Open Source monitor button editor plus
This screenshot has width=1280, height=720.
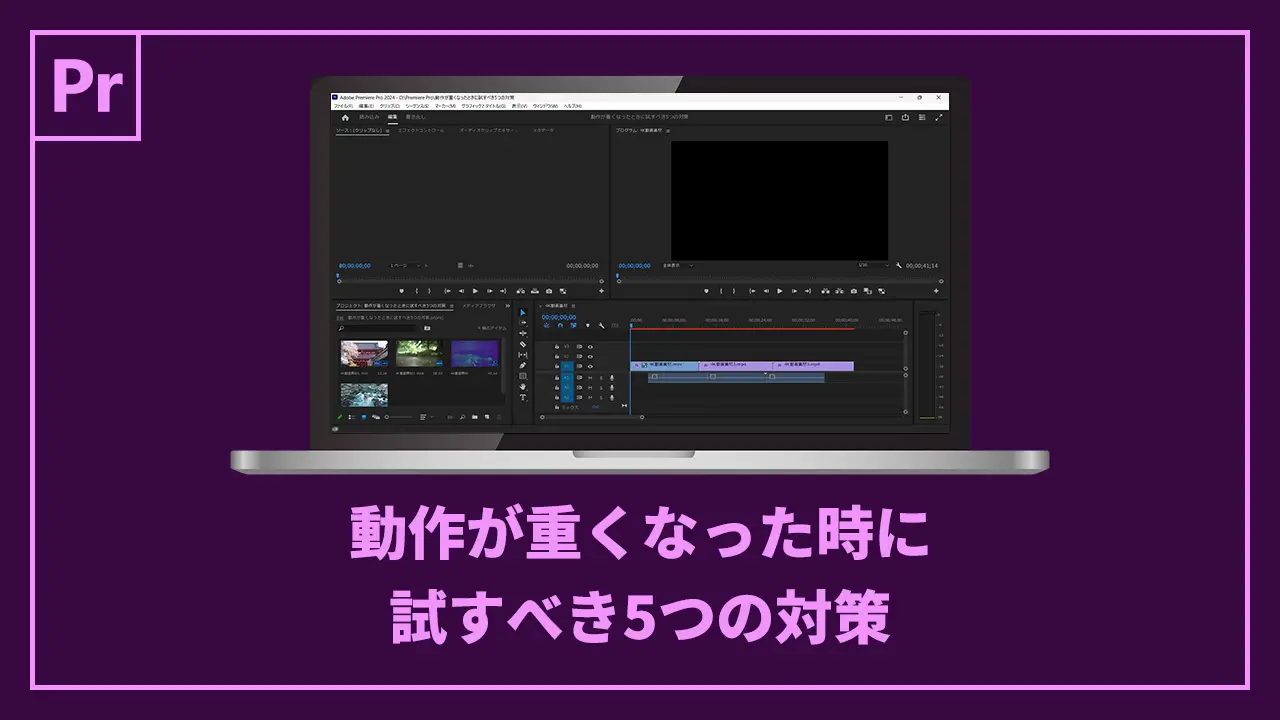pos(601,291)
